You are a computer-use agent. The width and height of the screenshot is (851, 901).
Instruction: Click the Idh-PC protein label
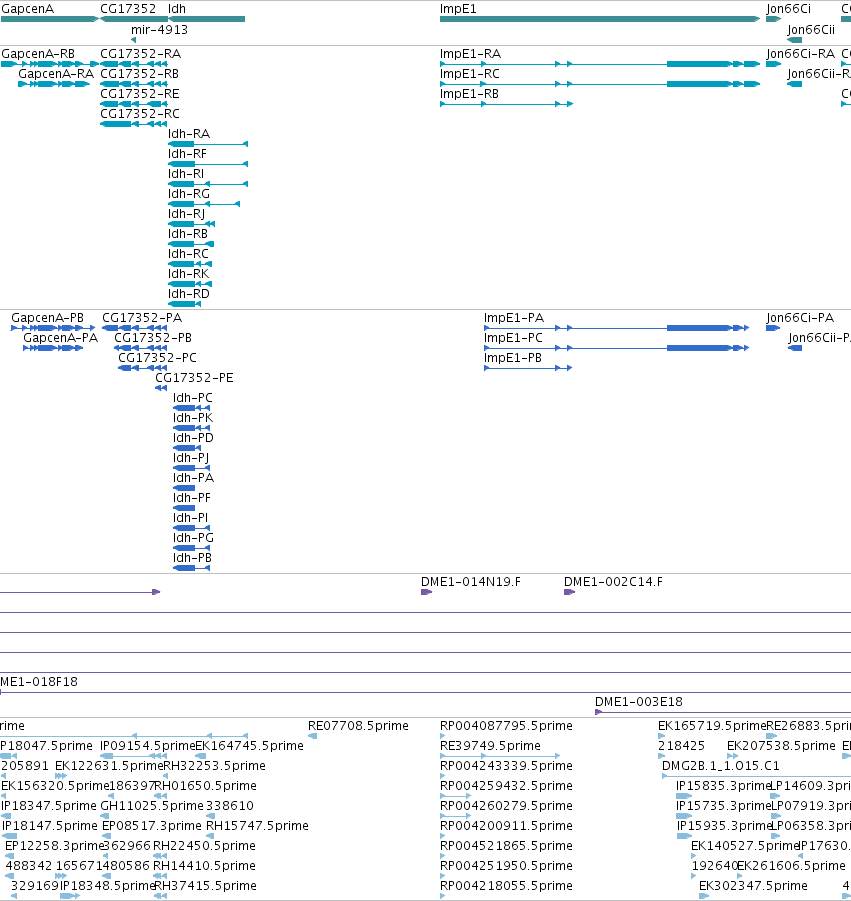coord(193,398)
